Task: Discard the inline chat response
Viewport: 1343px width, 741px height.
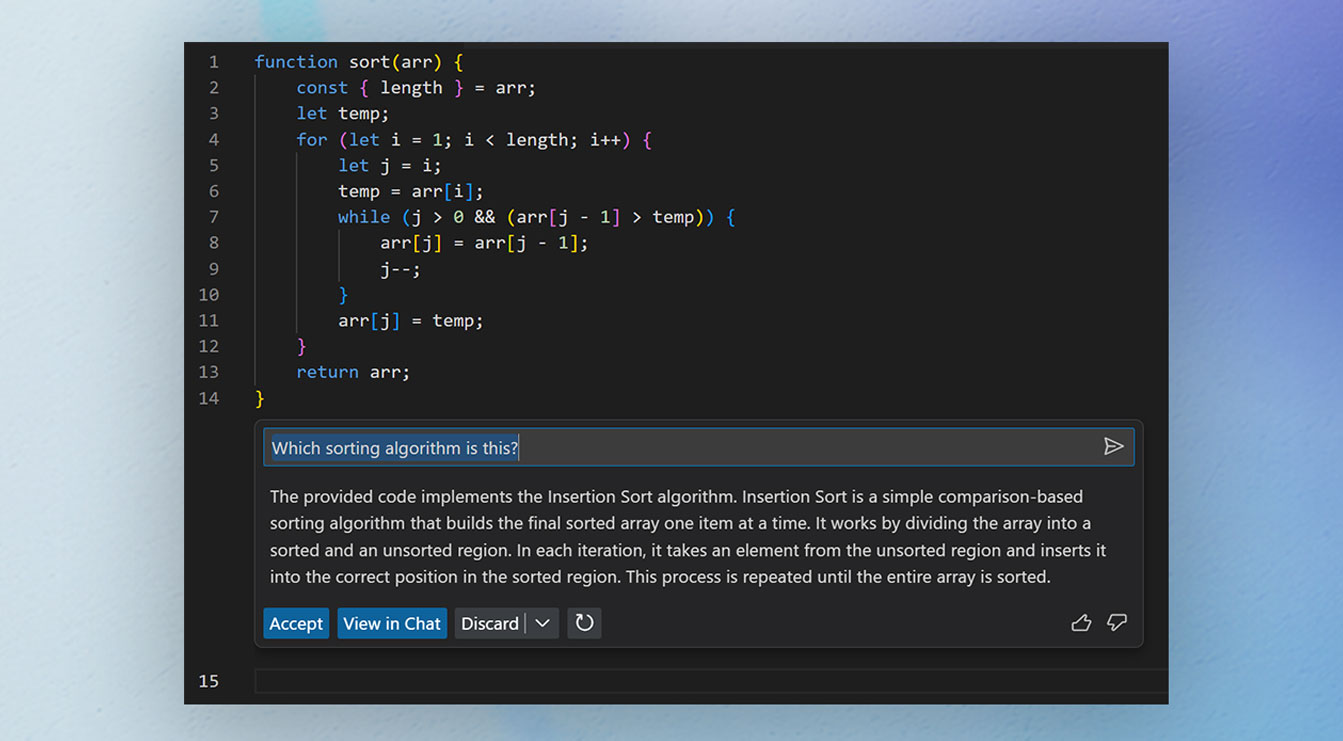Action: click(490, 623)
